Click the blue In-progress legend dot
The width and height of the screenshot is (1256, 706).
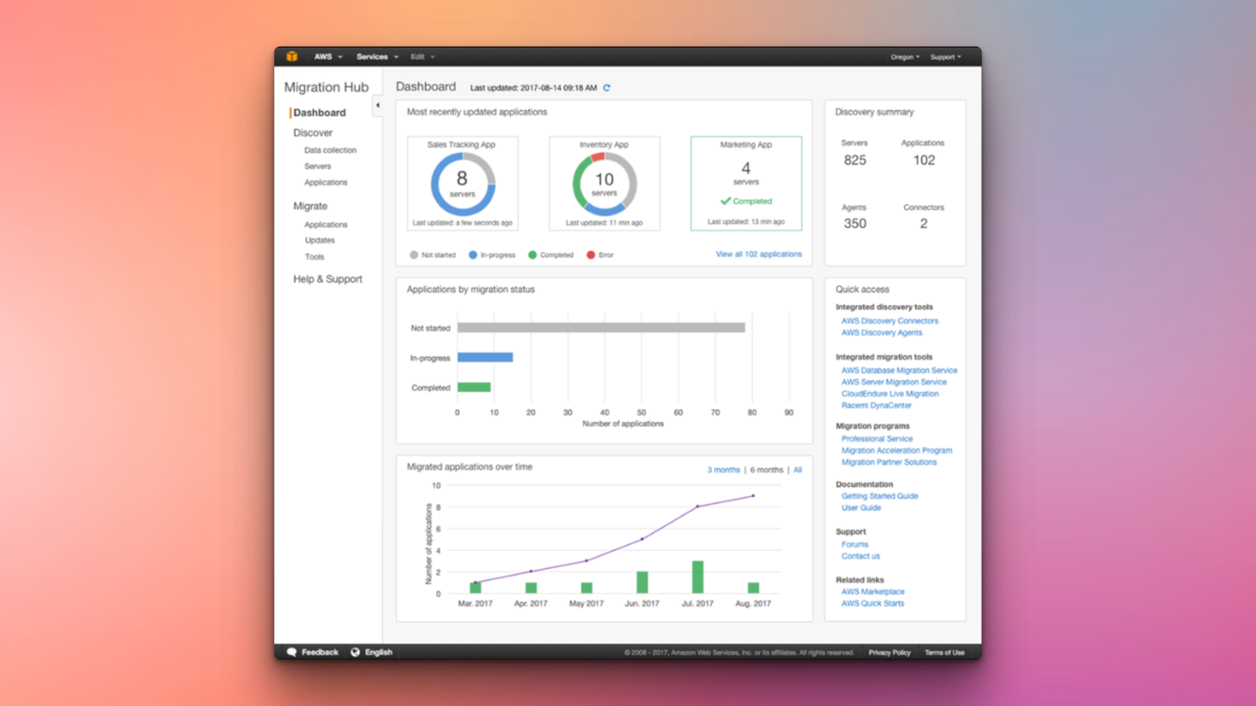click(x=473, y=254)
